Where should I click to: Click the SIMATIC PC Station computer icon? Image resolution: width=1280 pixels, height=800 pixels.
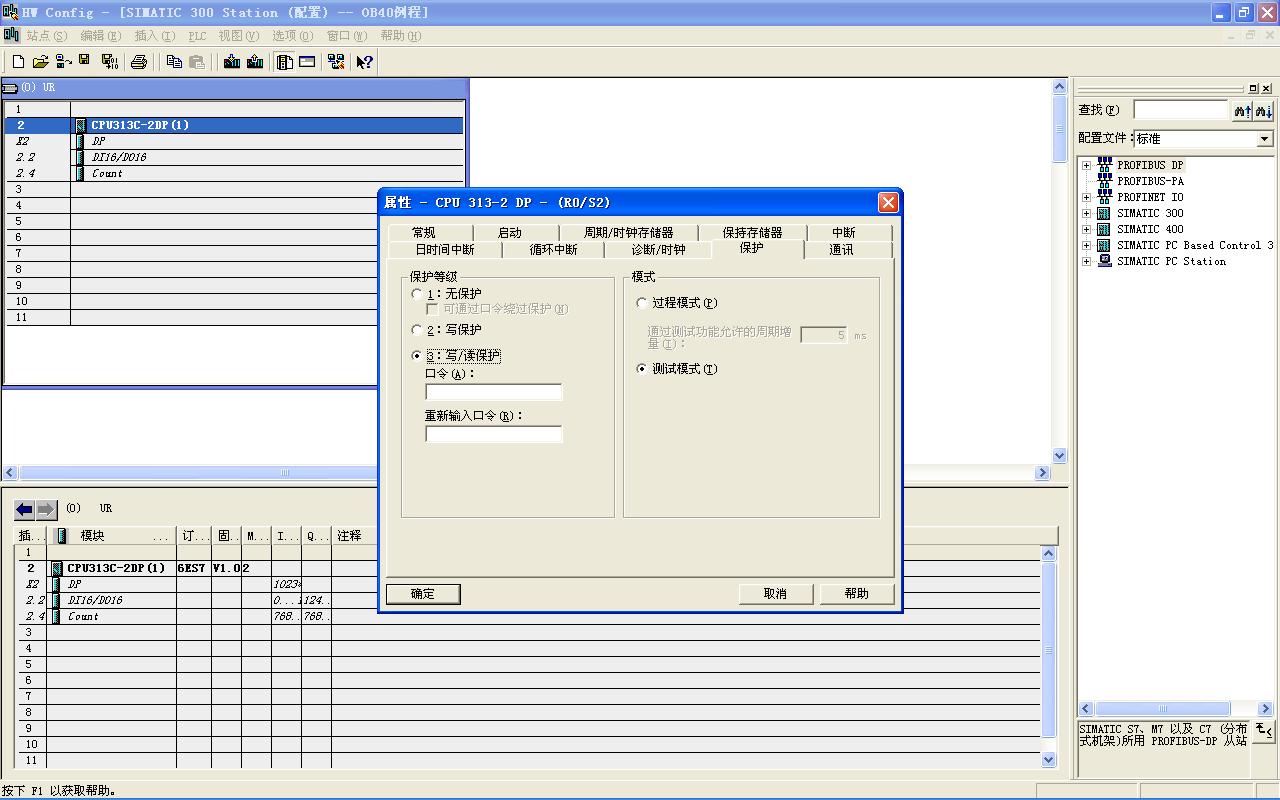tap(1104, 261)
